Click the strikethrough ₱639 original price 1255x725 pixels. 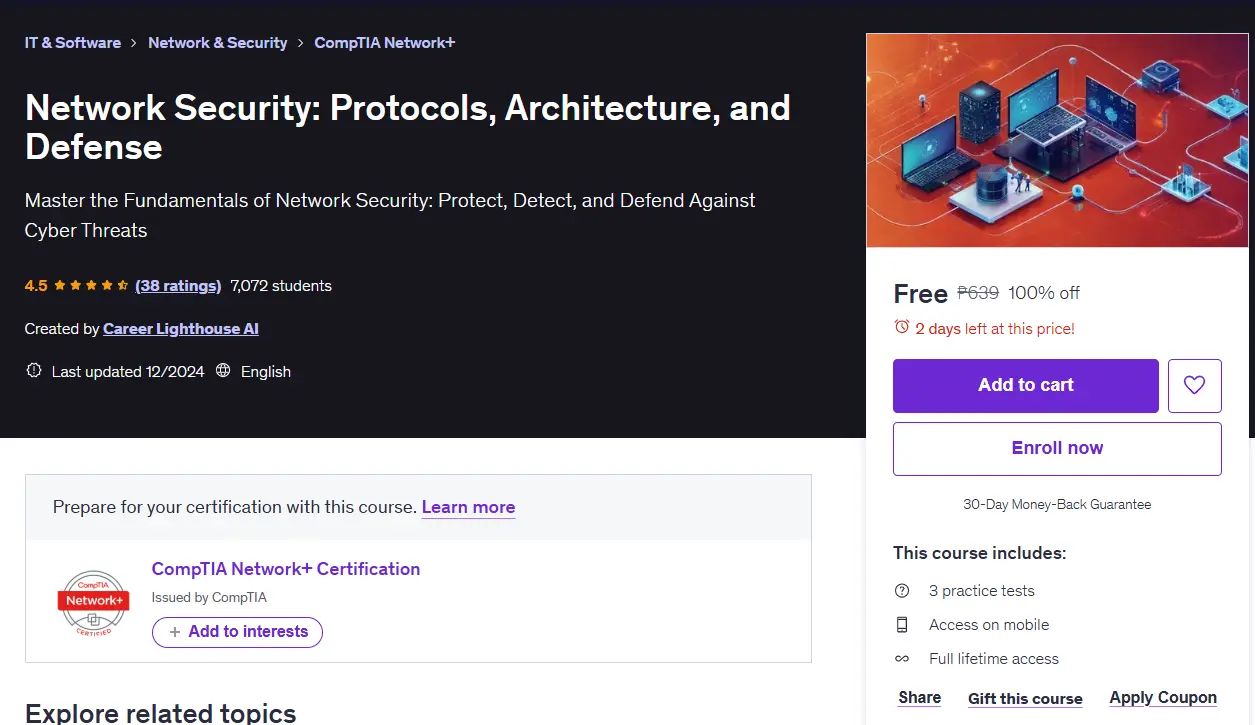pos(978,293)
